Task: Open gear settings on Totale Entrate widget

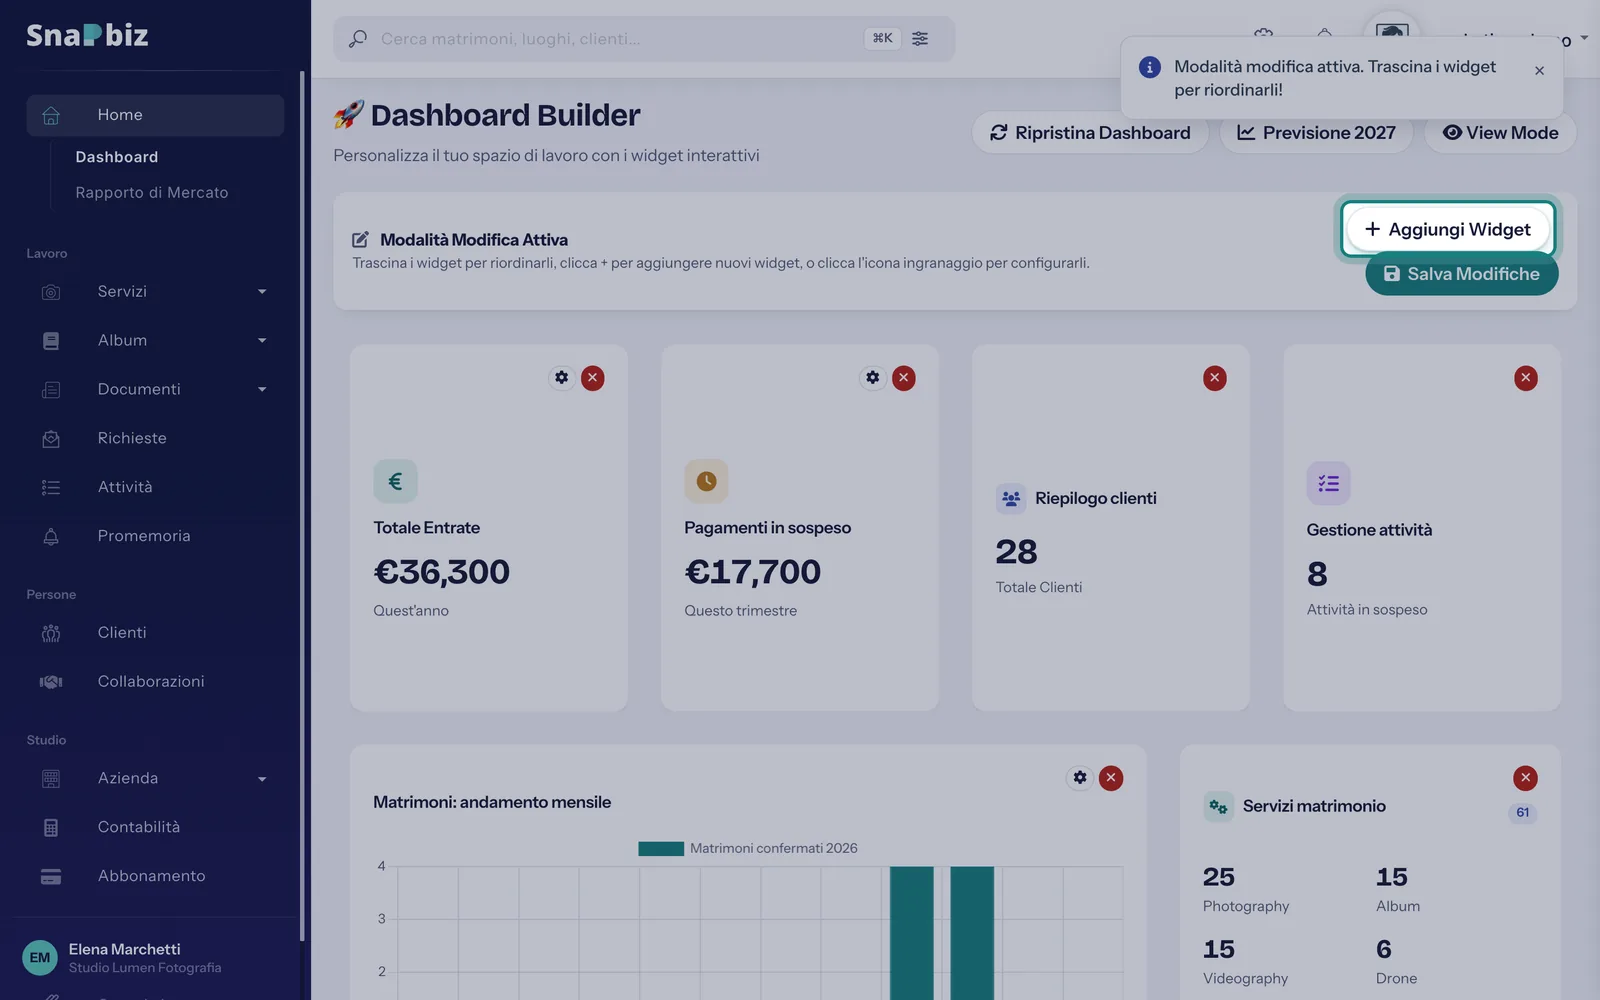Action: tap(562, 378)
